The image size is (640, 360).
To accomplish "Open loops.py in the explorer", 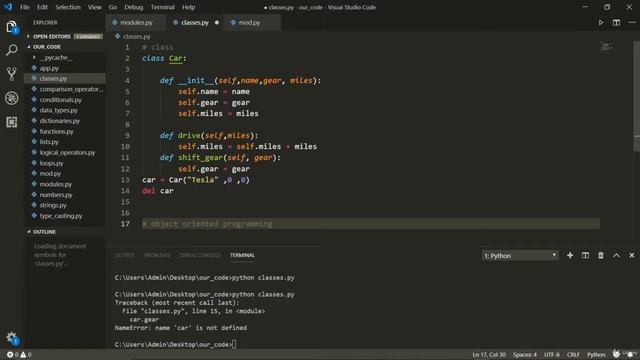I will 65,163.
